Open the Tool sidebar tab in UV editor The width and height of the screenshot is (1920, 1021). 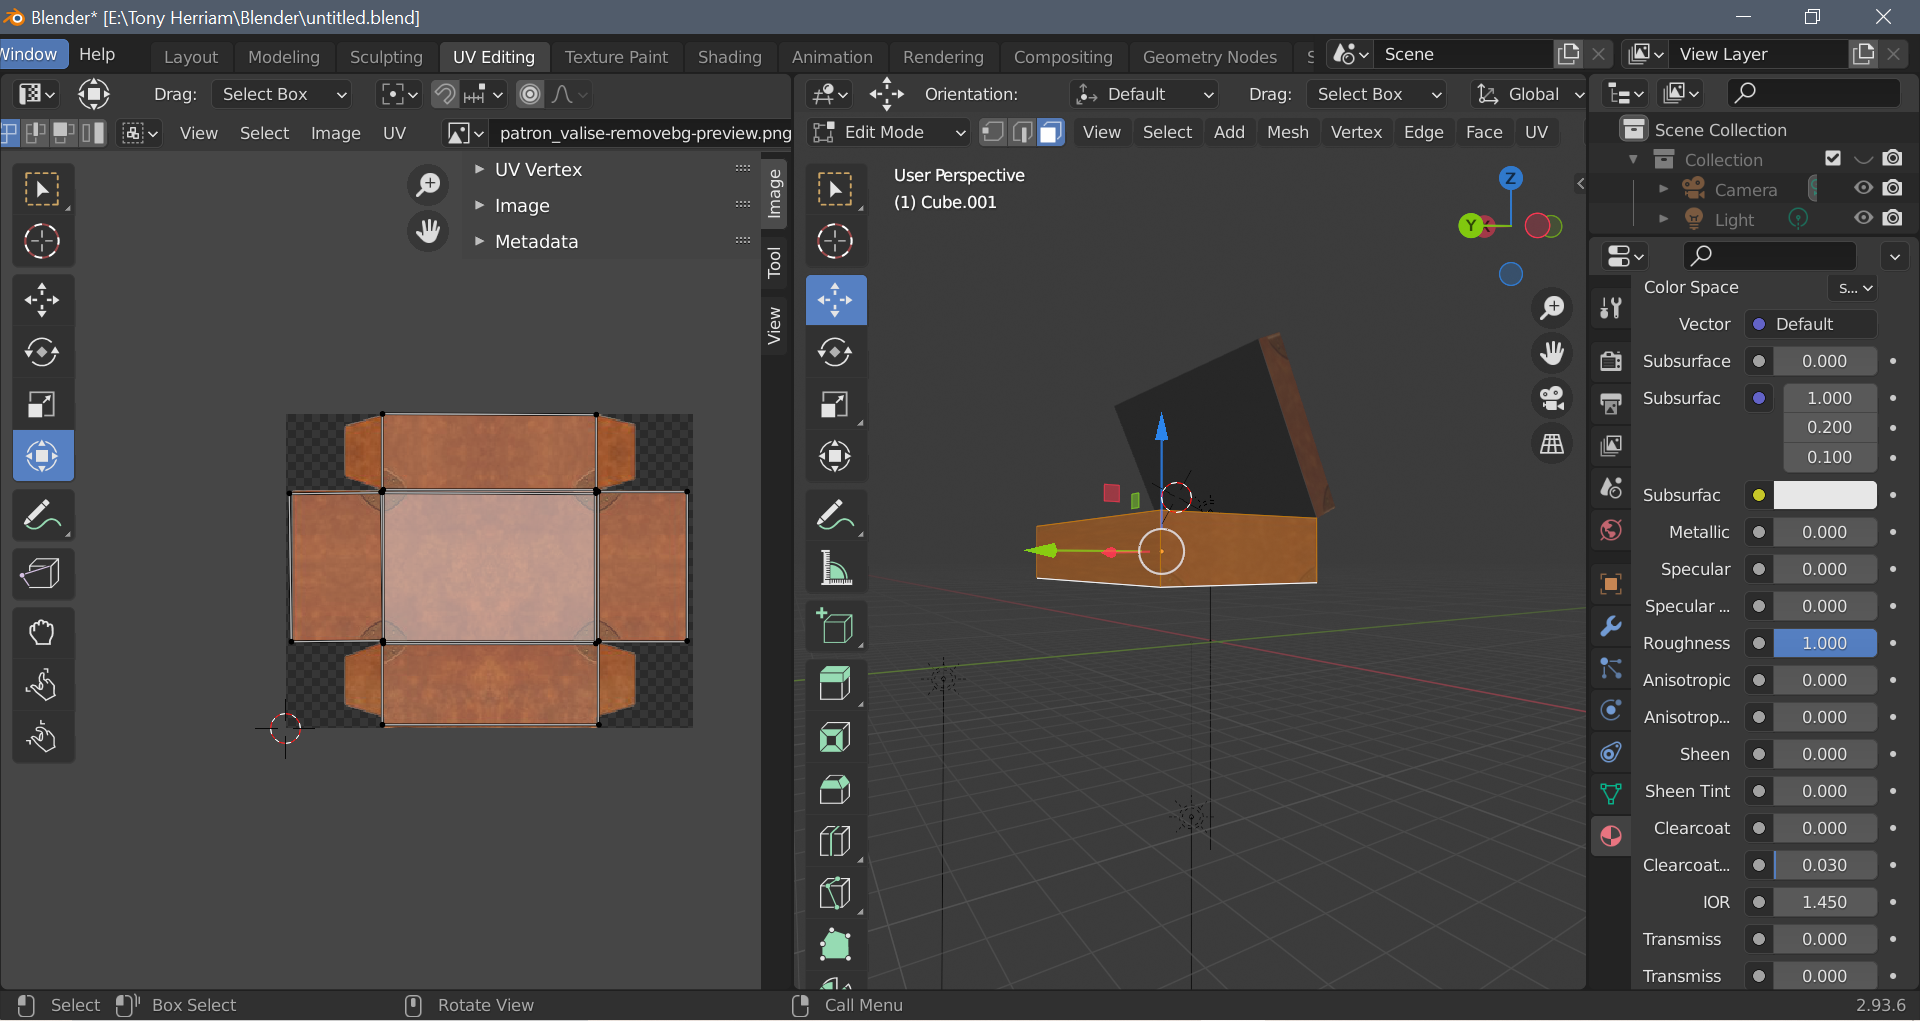pyautogui.click(x=774, y=262)
